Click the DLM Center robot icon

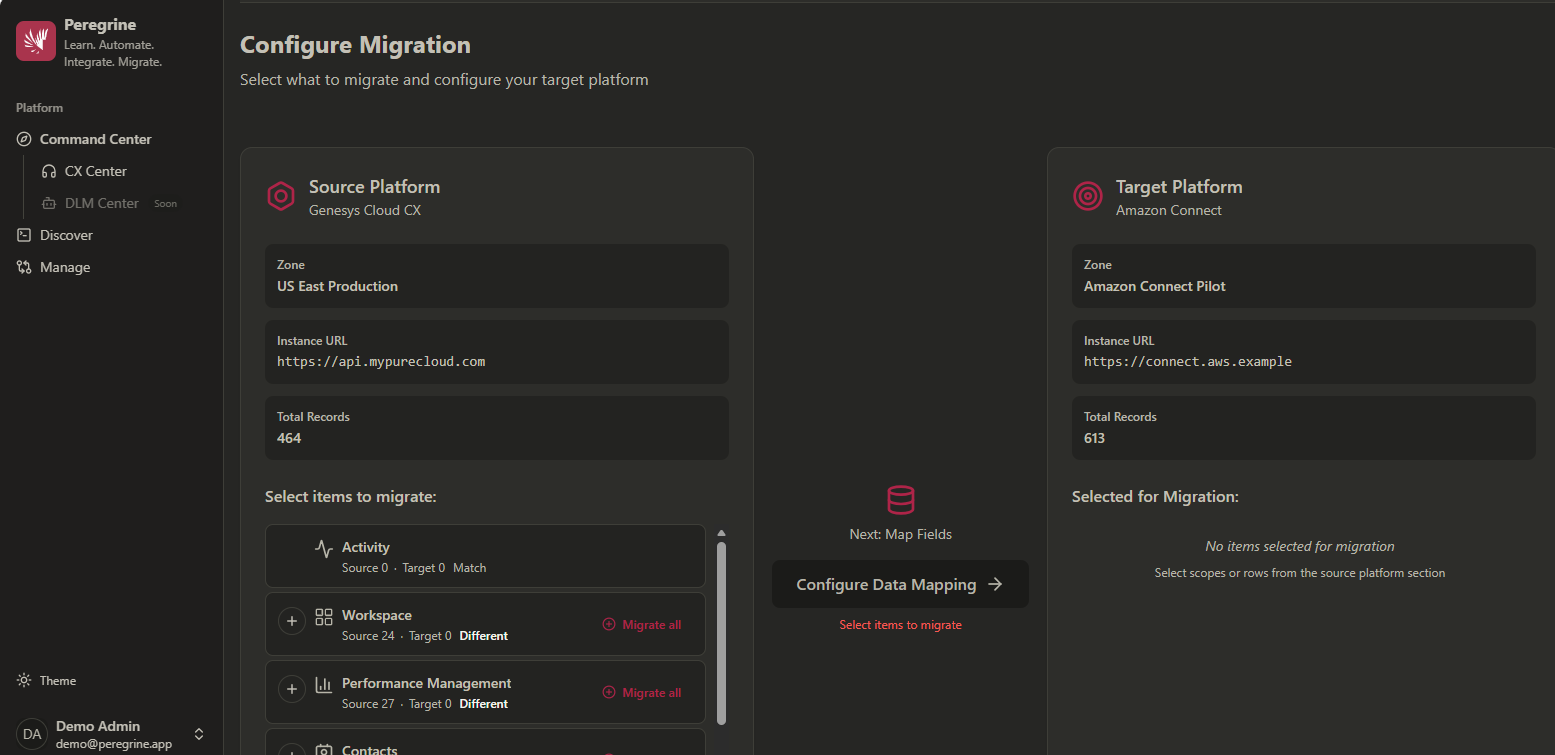click(49, 203)
